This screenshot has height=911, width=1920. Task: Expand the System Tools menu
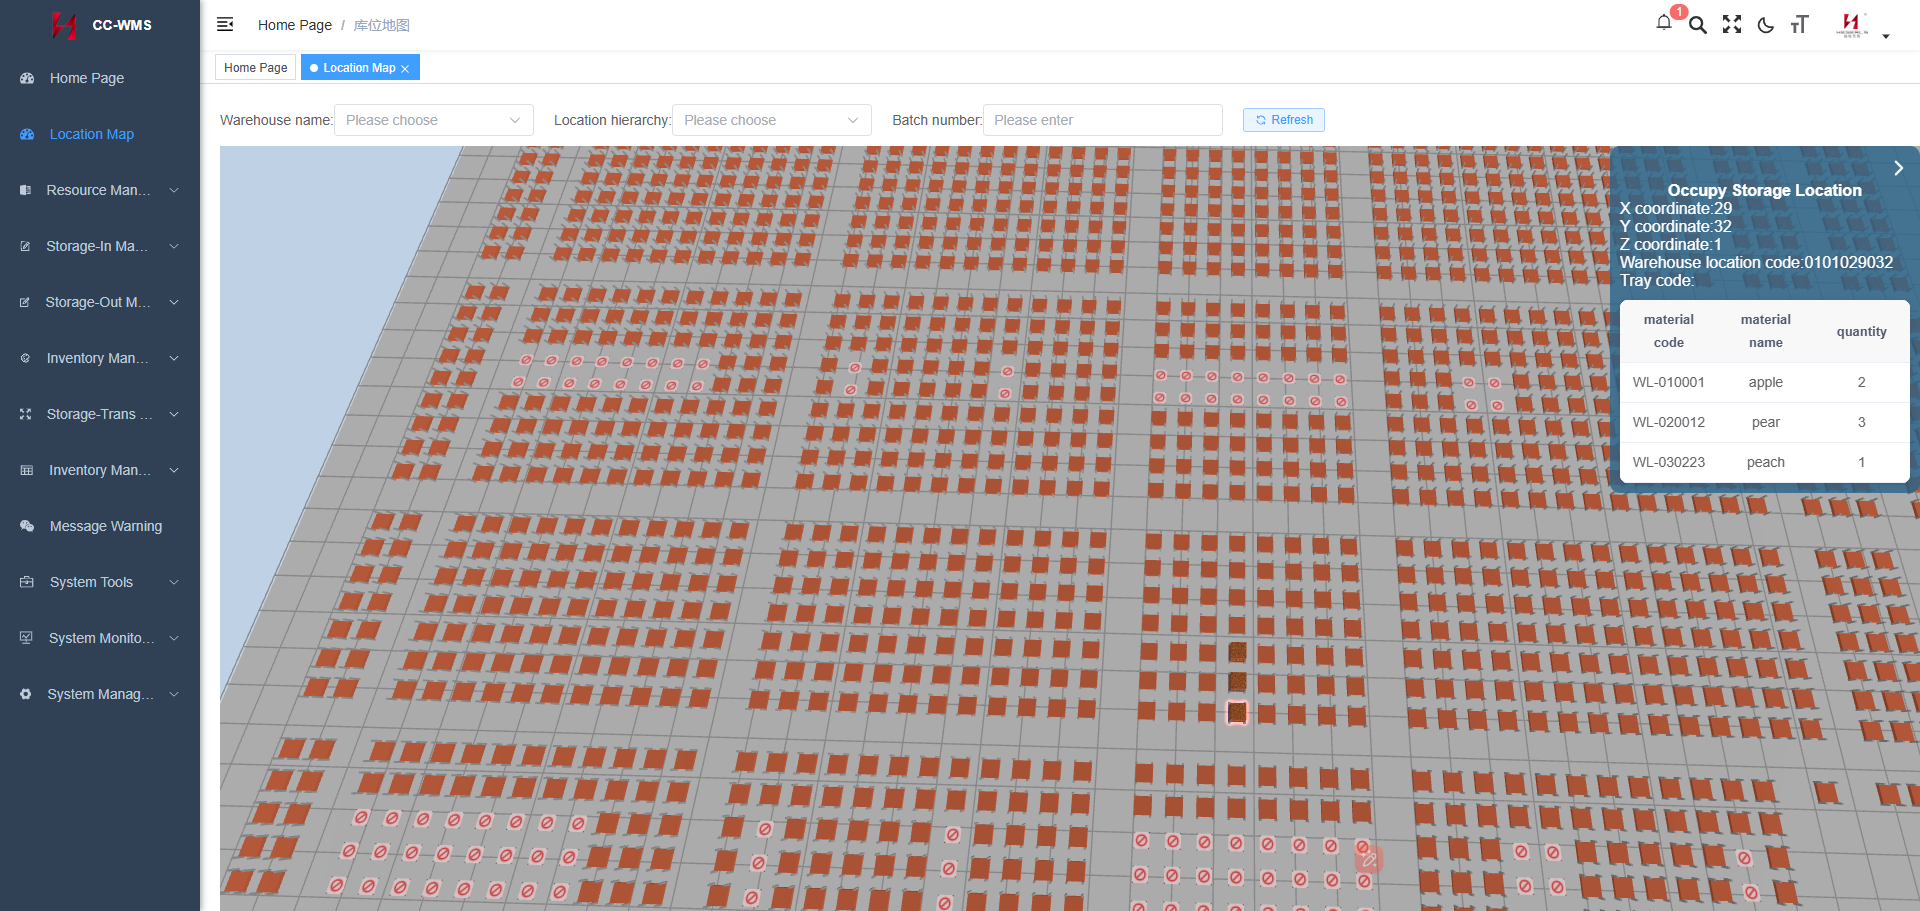(x=99, y=582)
